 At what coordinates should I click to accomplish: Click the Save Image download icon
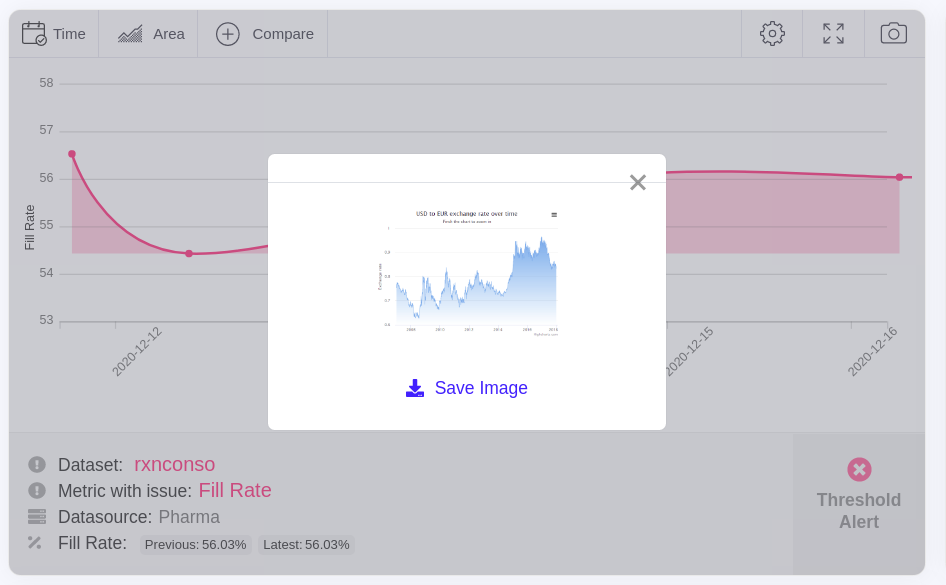pos(415,388)
